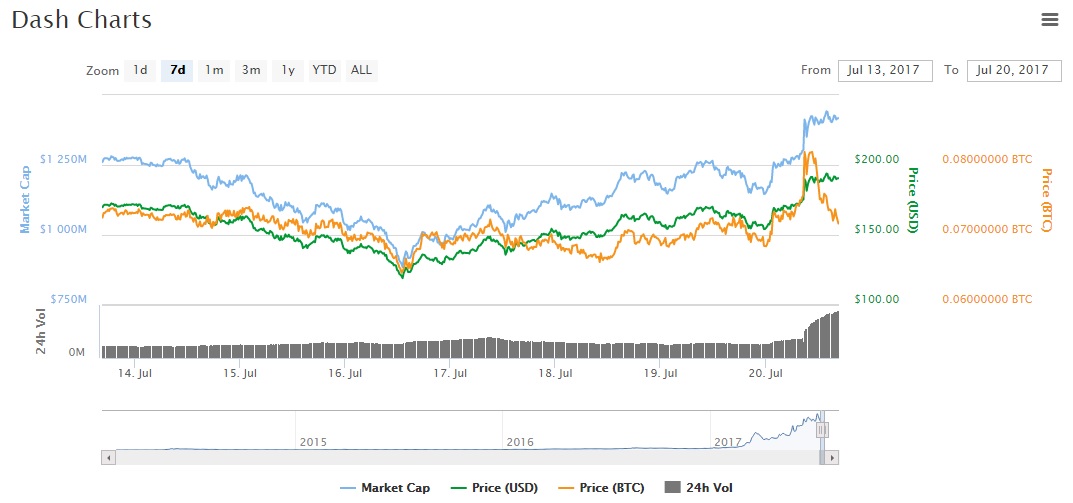The width and height of the screenshot is (1073, 503).
Task: Click the 2017 area in navigator
Action: coord(727,442)
